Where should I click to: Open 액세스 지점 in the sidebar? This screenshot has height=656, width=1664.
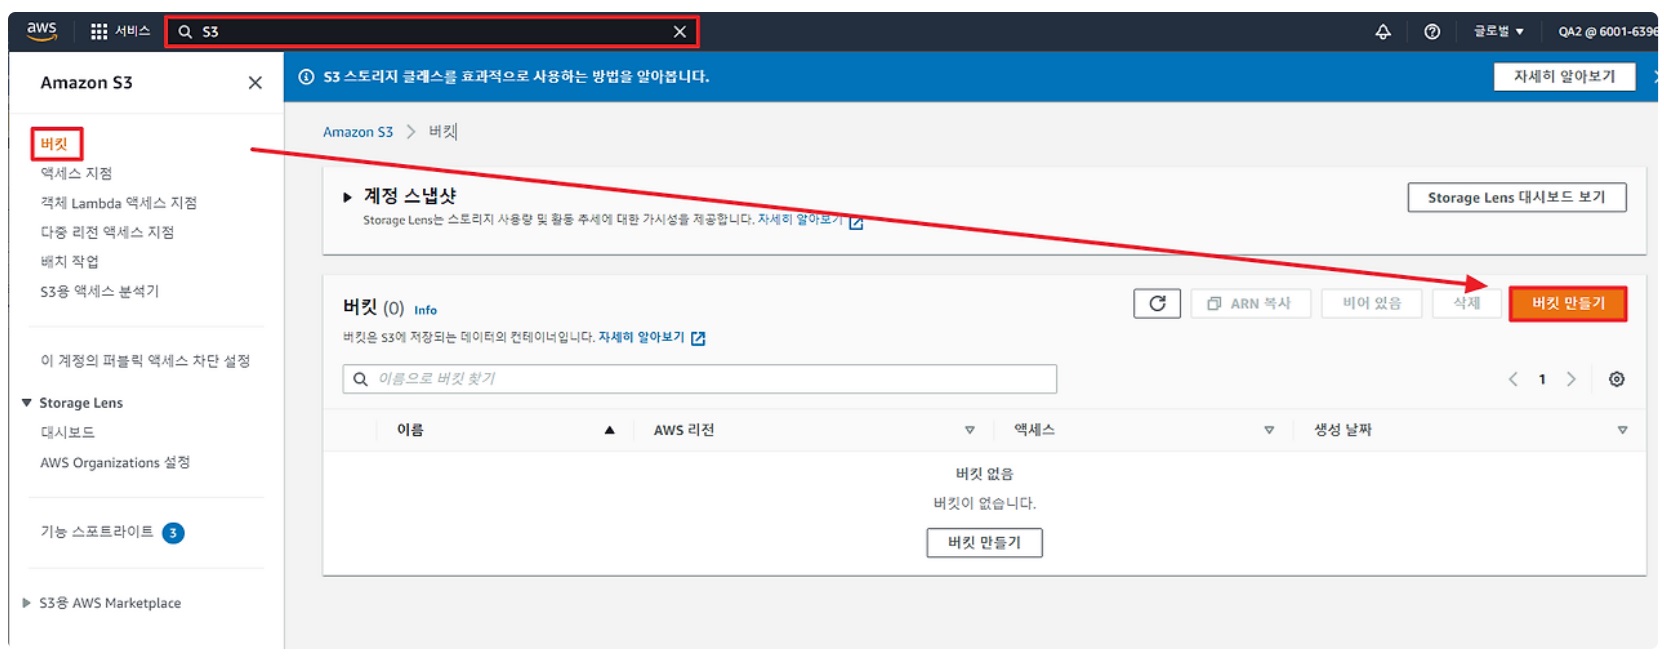(76, 173)
